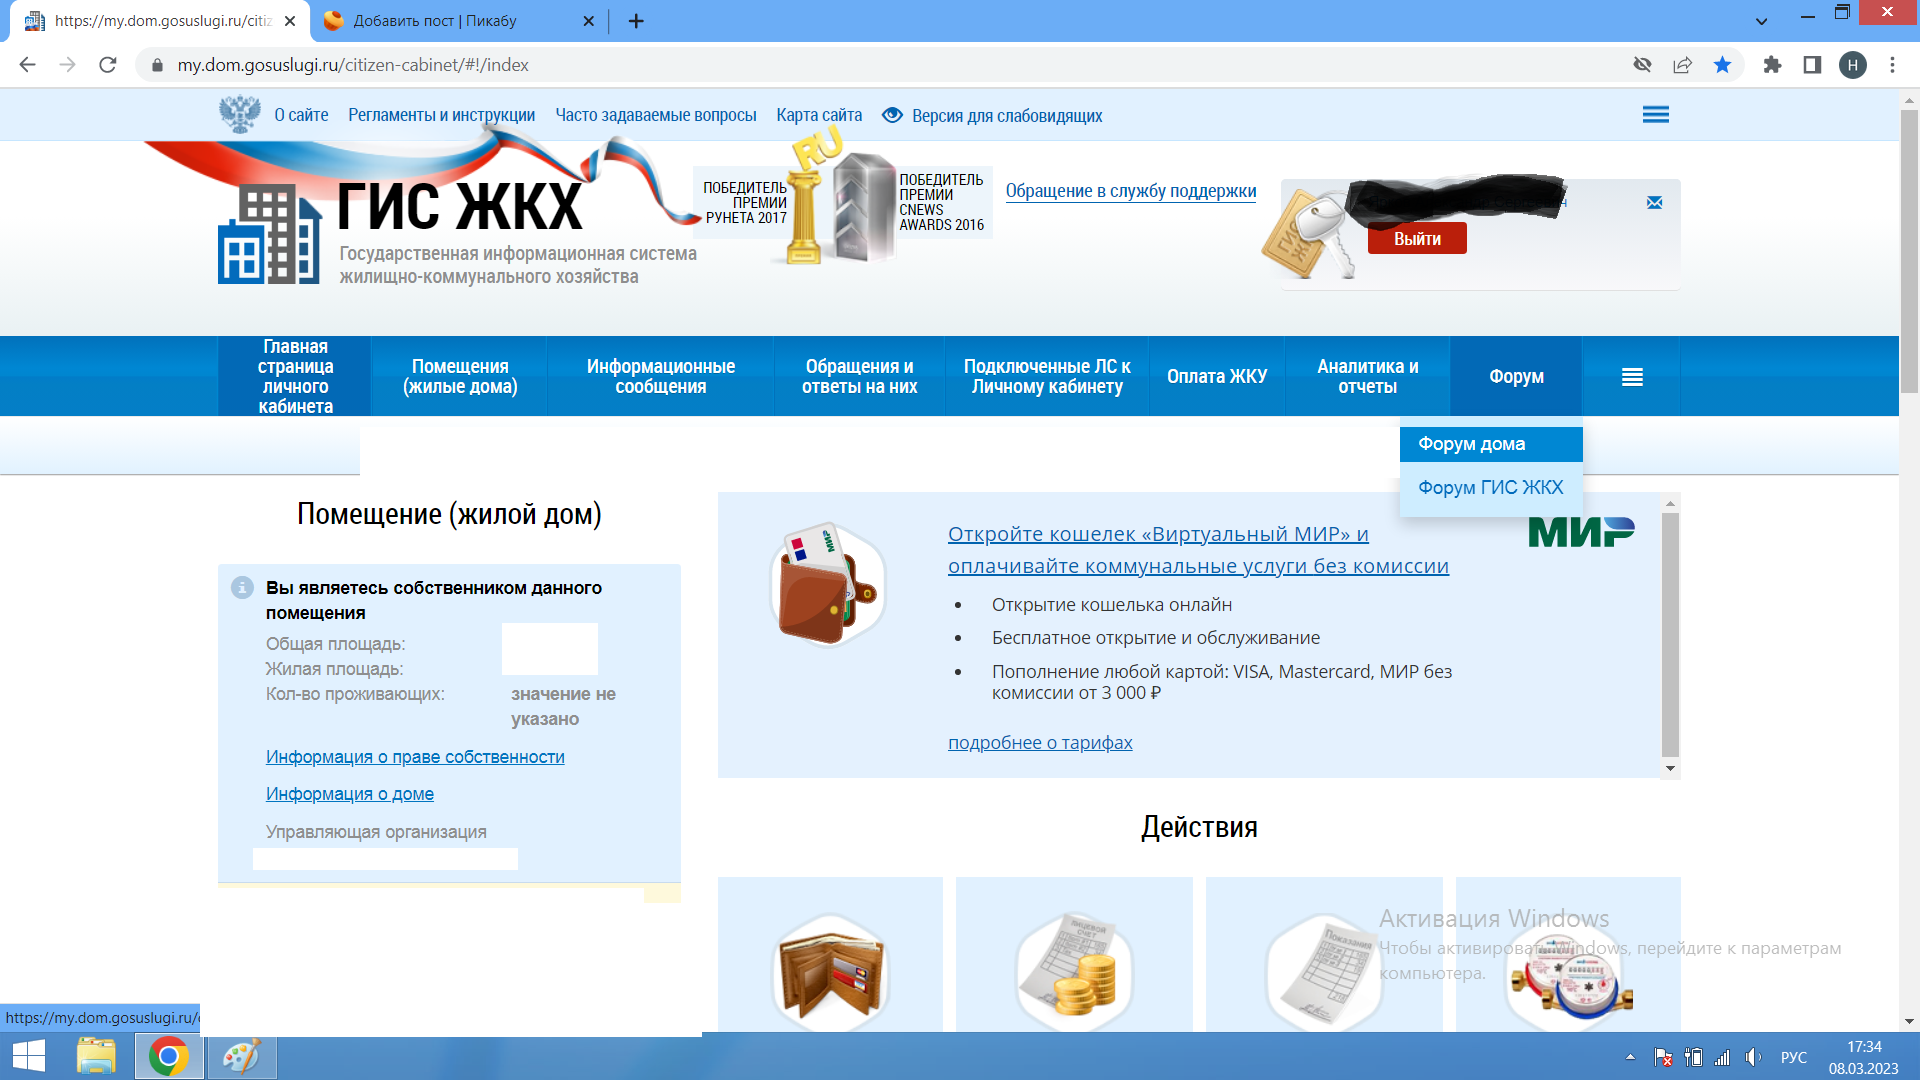Click the banner's scroll down arrow

pos(1670,768)
